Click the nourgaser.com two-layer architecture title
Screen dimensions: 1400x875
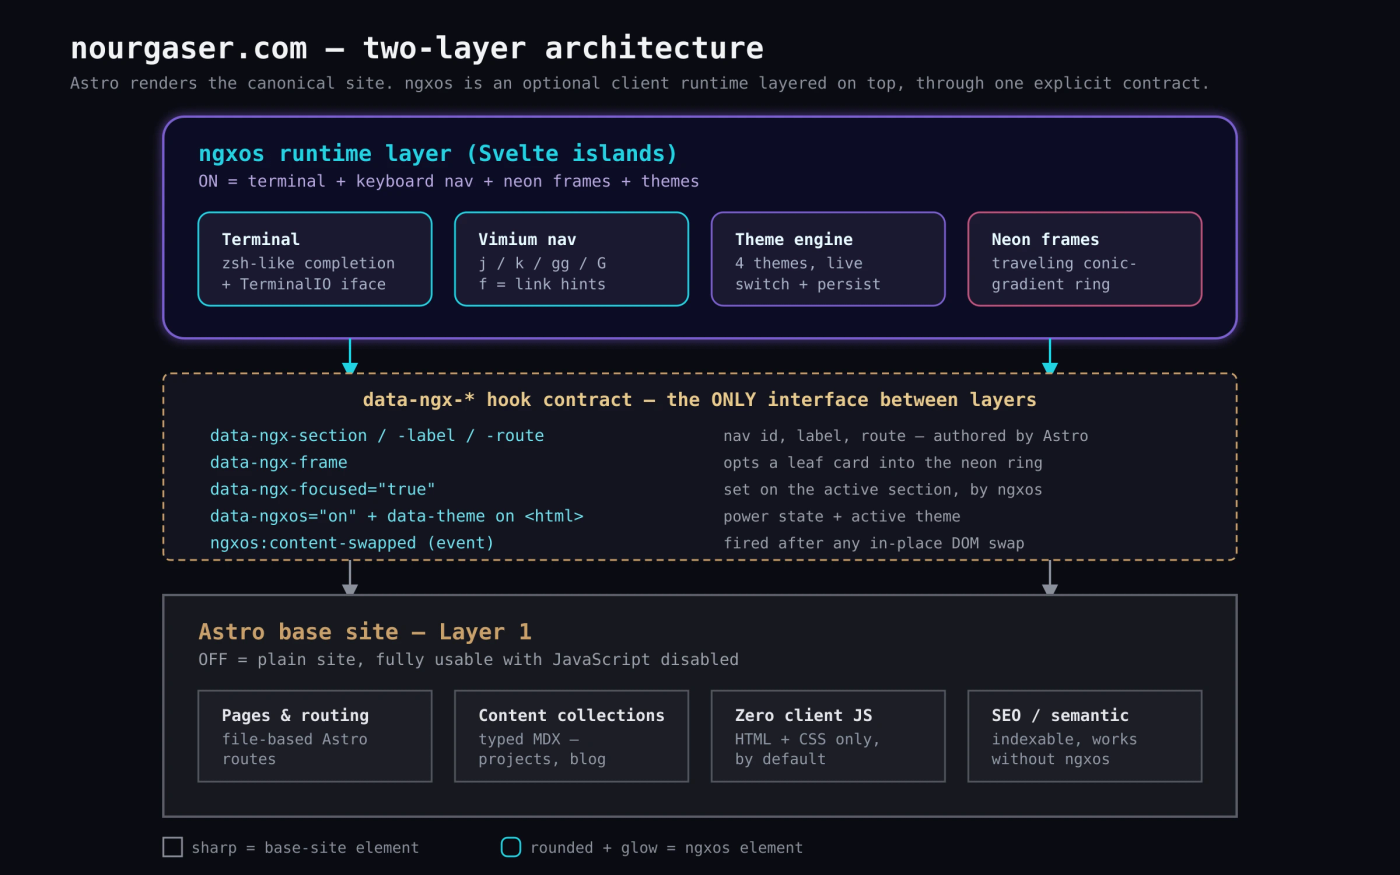click(417, 48)
